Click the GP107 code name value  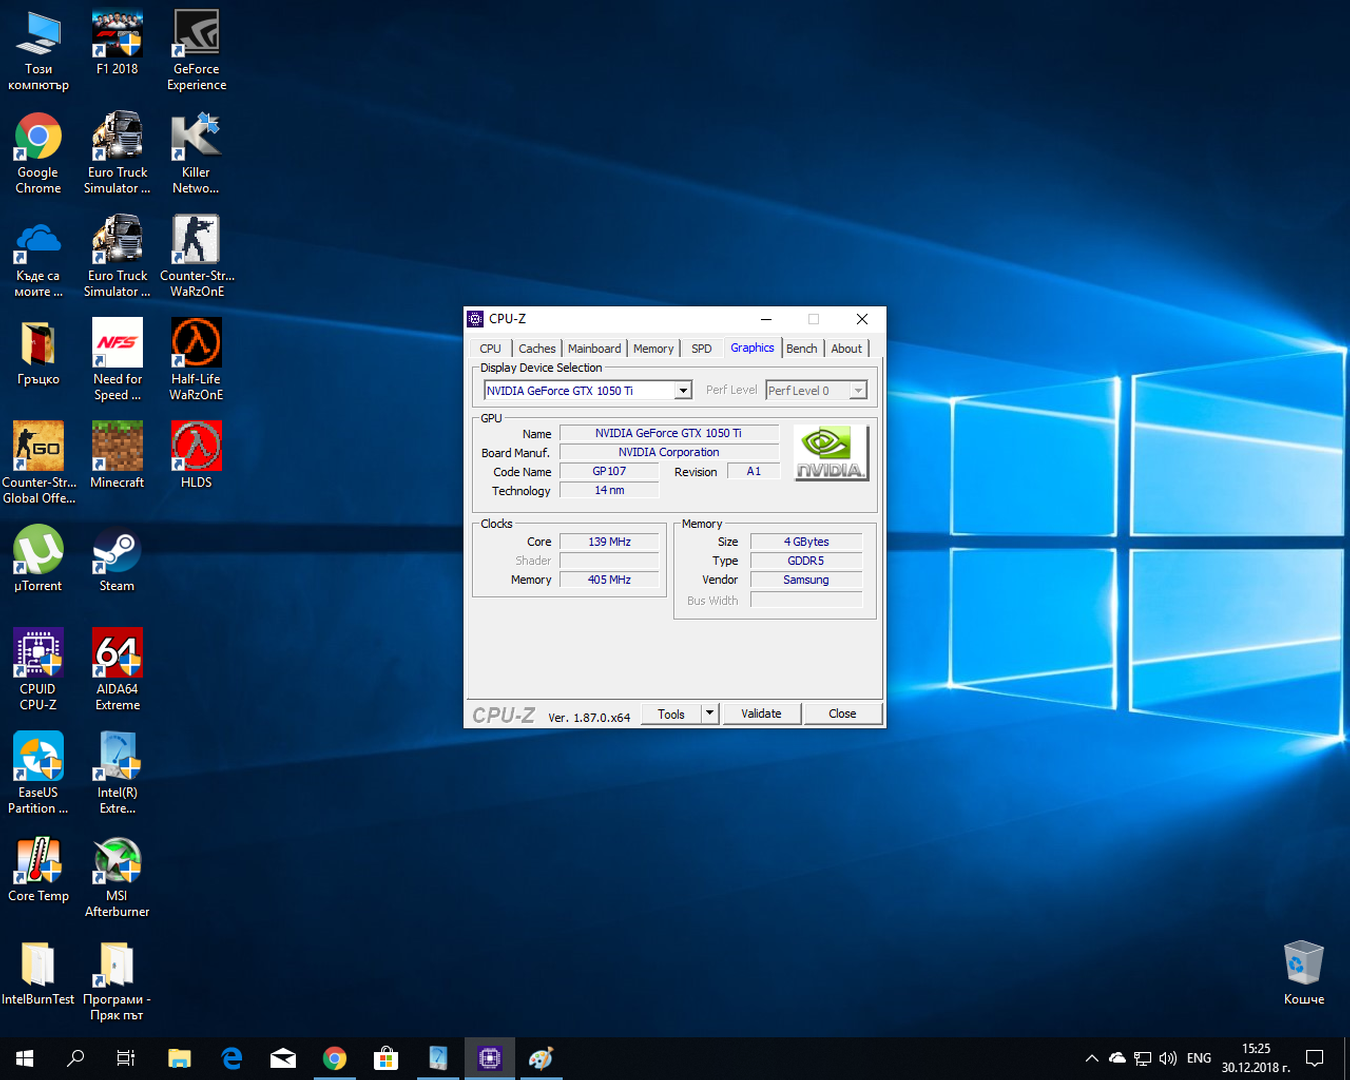pyautogui.click(x=609, y=471)
